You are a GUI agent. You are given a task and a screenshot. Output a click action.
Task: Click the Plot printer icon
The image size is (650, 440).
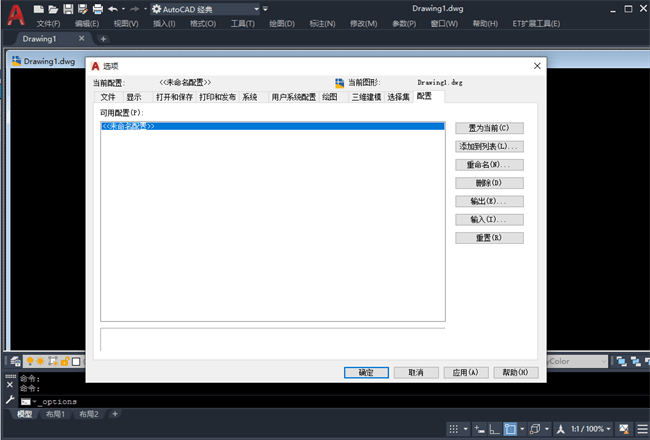(x=97, y=9)
